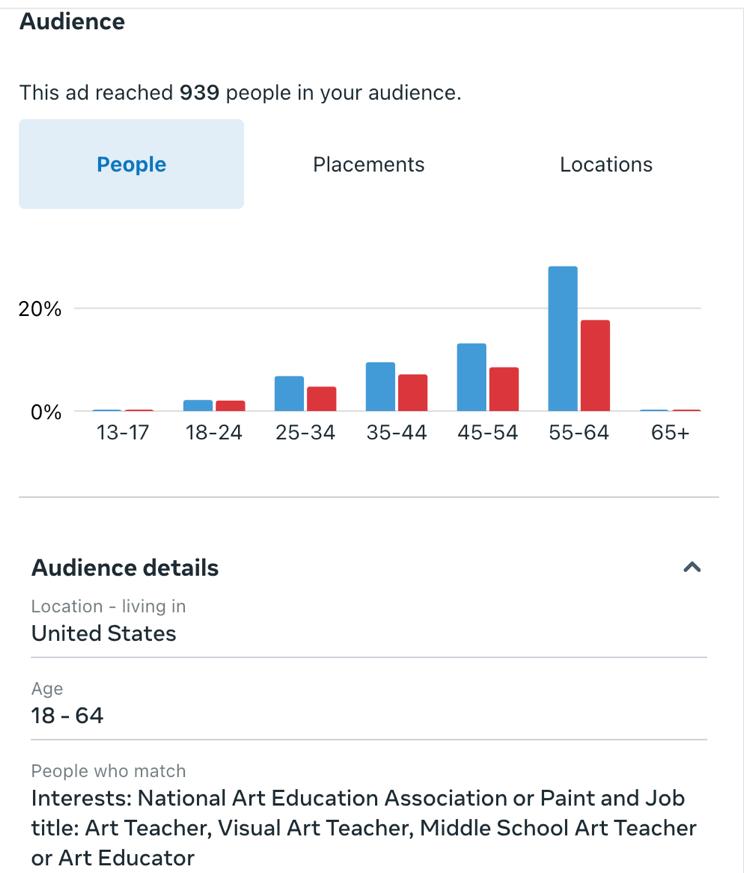The image size is (744, 873).
Task: Switch to the People tab
Action: click(x=131, y=165)
